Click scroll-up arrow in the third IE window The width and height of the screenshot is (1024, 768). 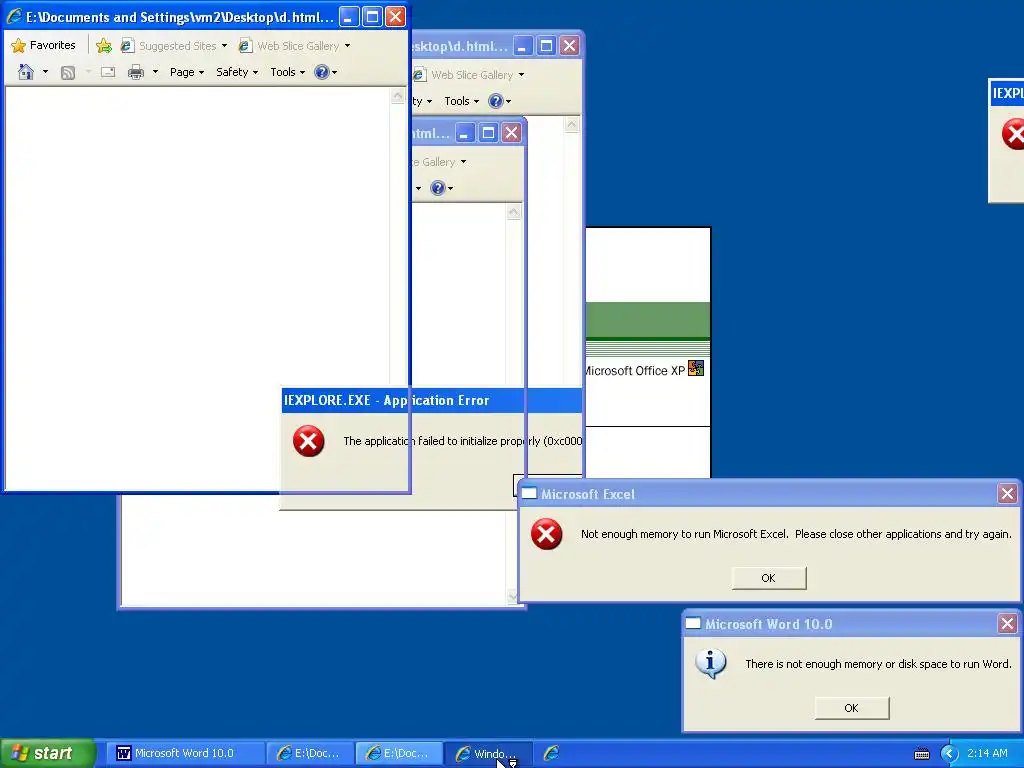[514, 212]
